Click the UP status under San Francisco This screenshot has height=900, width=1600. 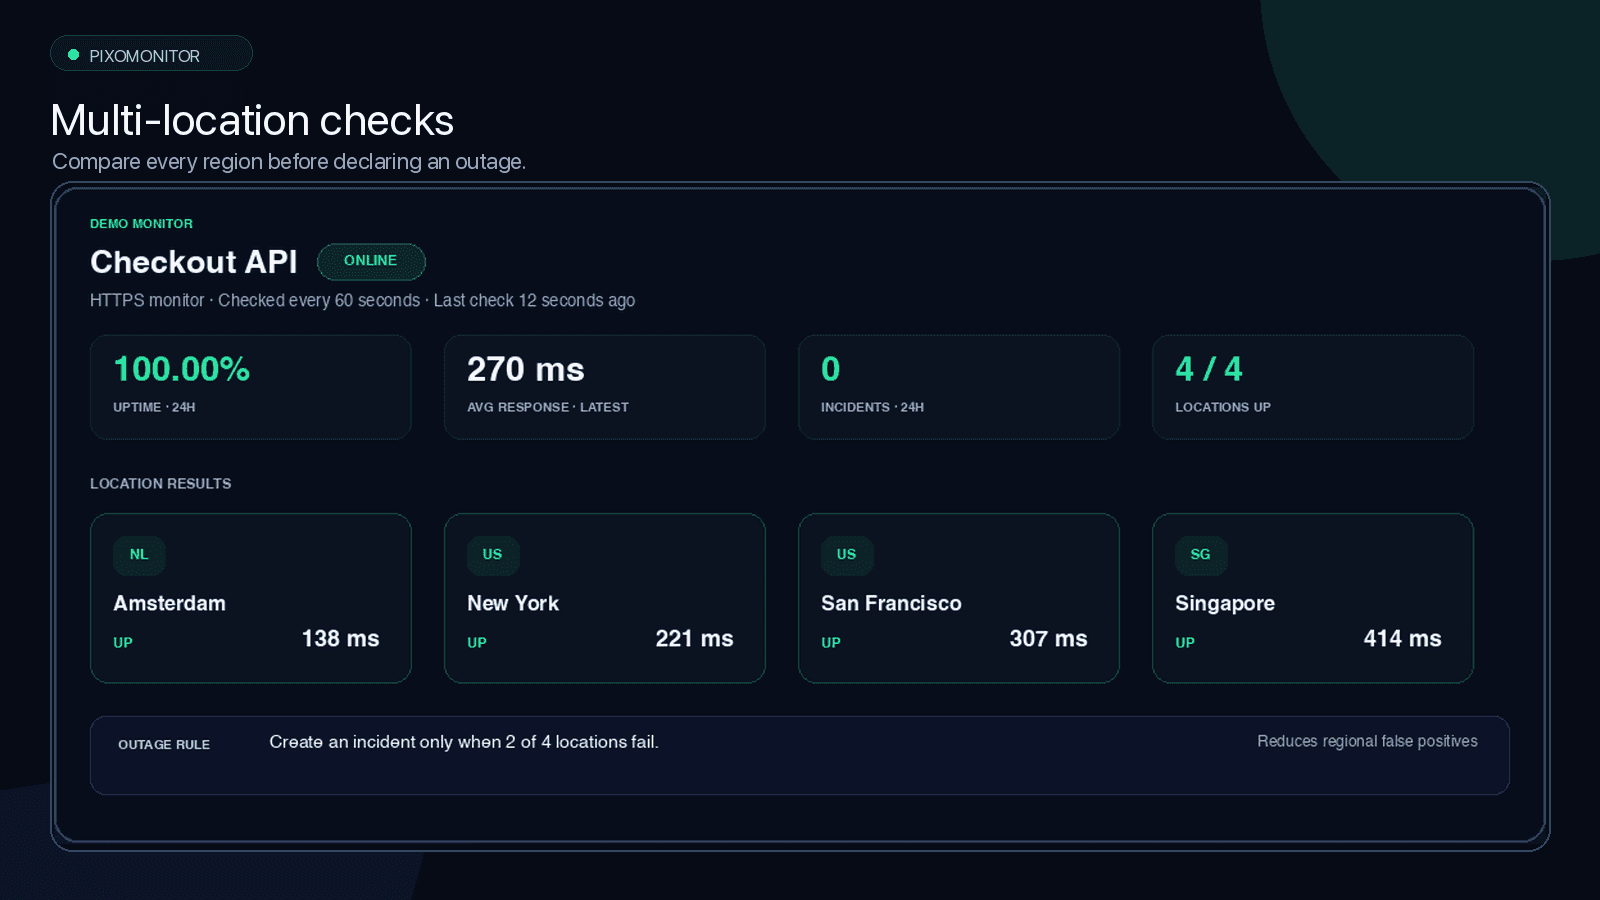click(x=831, y=643)
